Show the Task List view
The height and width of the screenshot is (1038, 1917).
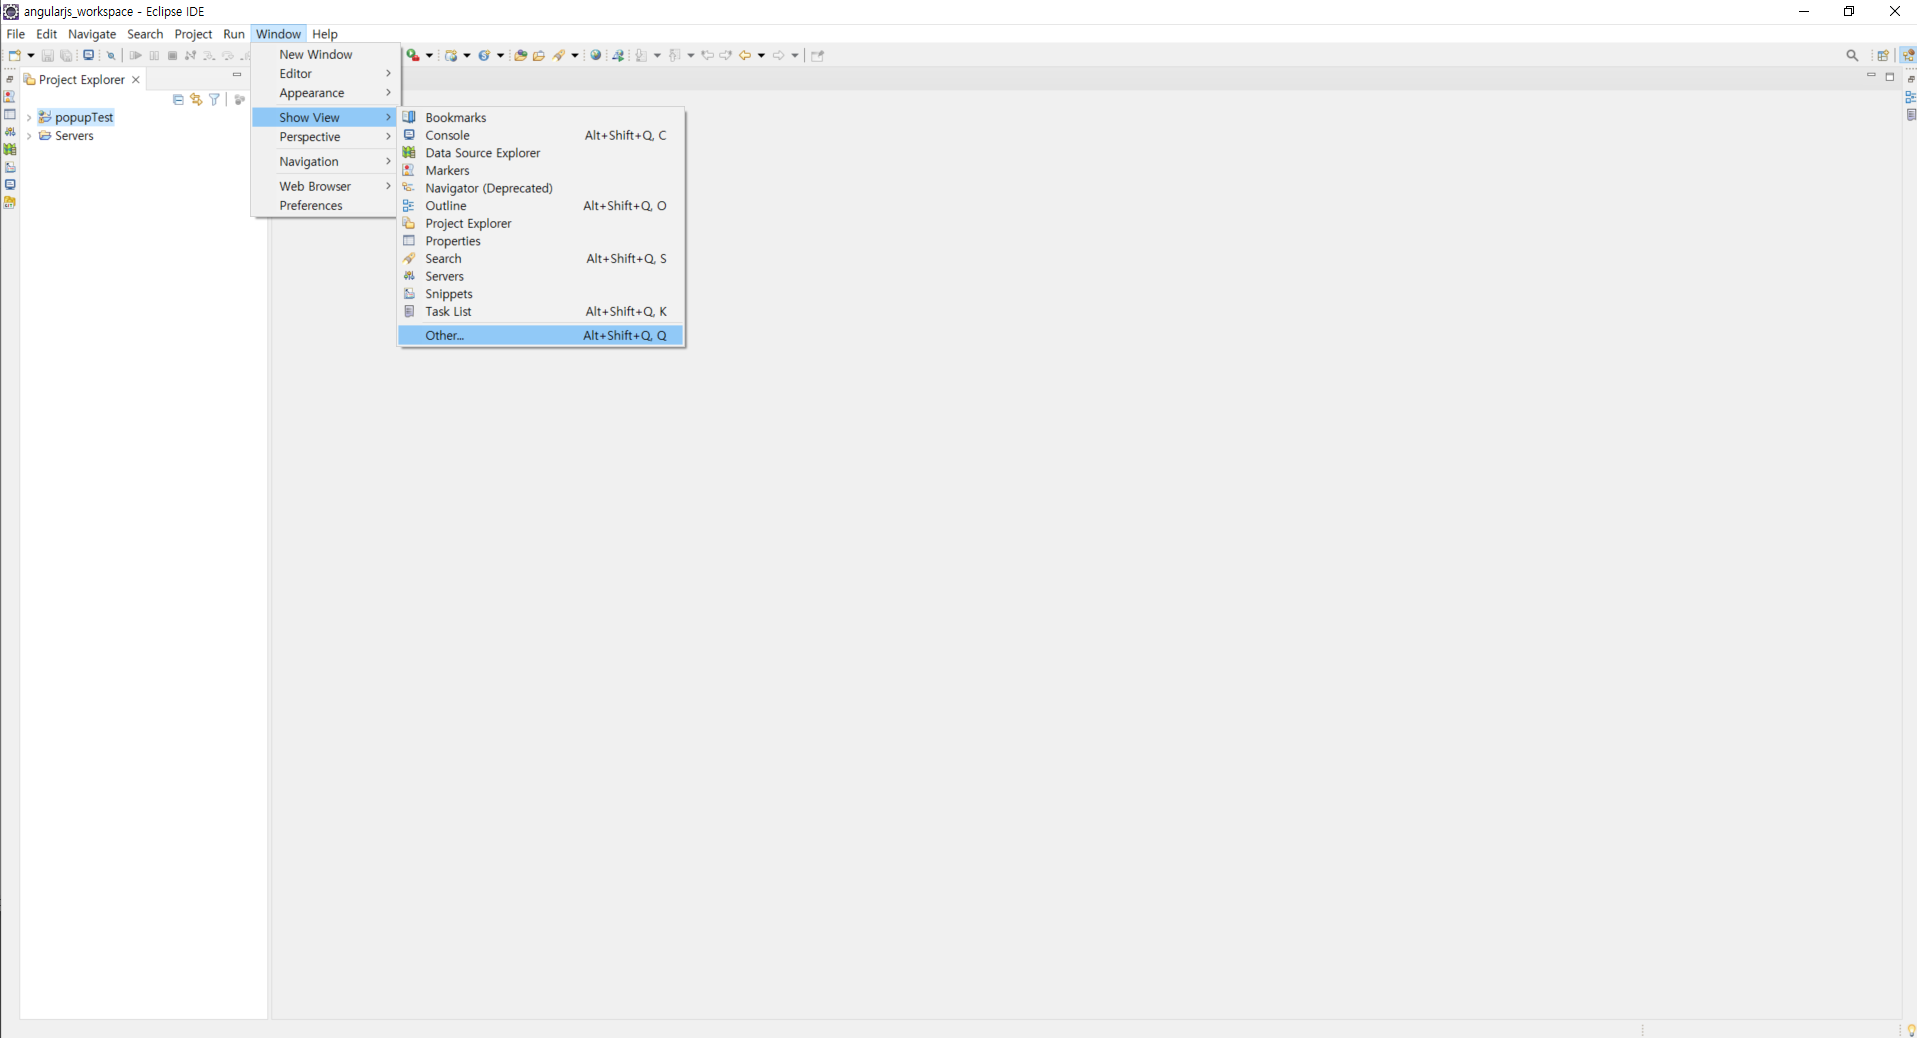(x=541, y=312)
